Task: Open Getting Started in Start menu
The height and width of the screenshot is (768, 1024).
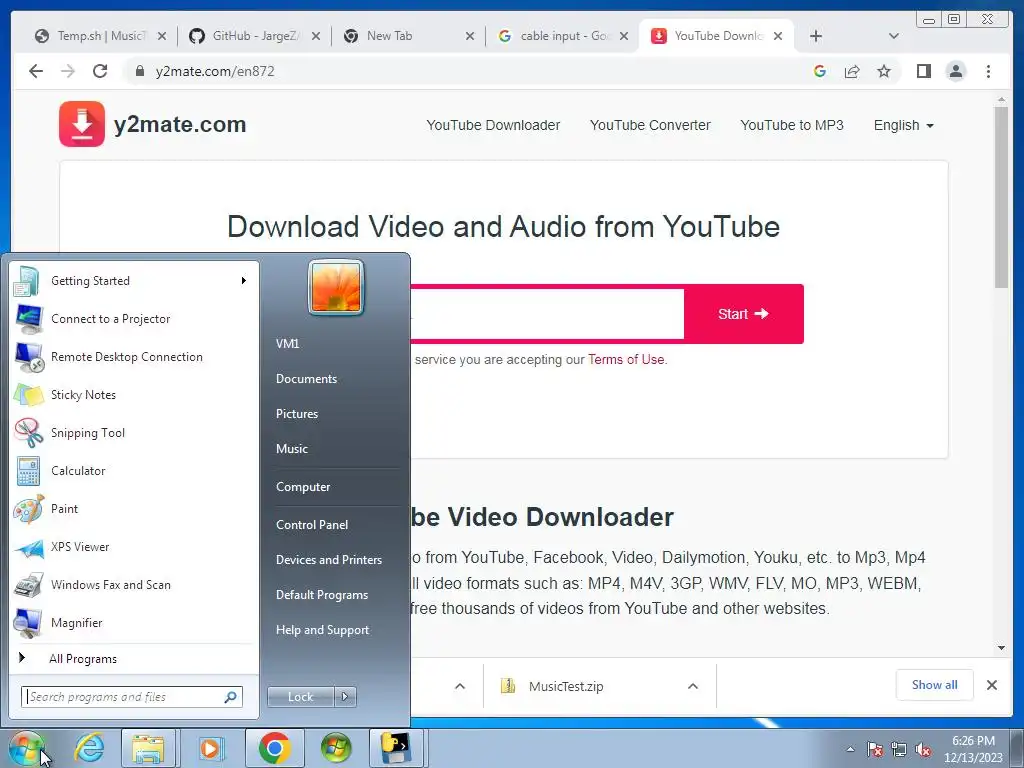Action: 134,281
